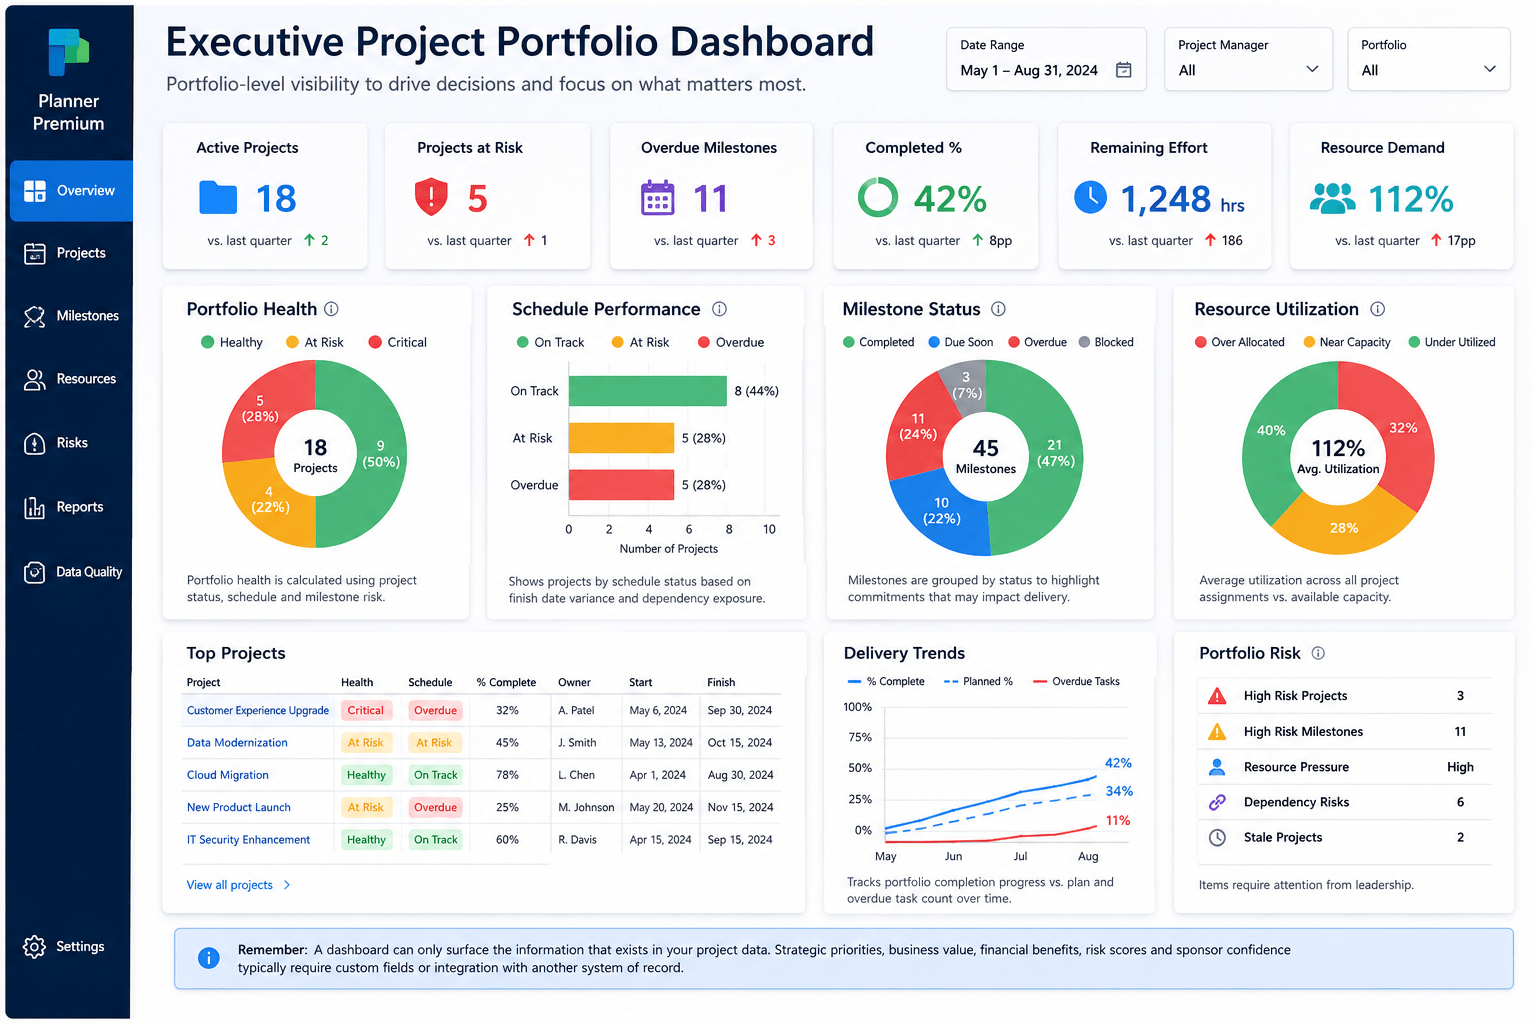Open the Date Range picker
This screenshot has width=1536, height=1024.
pyautogui.click(x=1046, y=59)
